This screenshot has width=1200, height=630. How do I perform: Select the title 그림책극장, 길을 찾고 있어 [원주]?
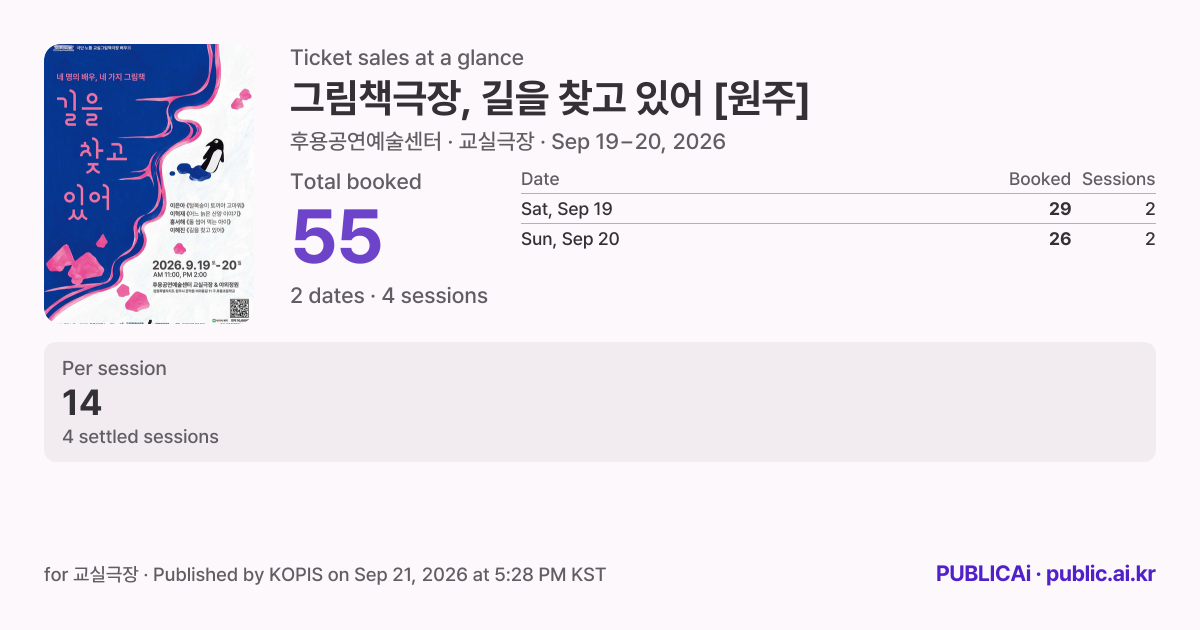pyautogui.click(x=549, y=98)
